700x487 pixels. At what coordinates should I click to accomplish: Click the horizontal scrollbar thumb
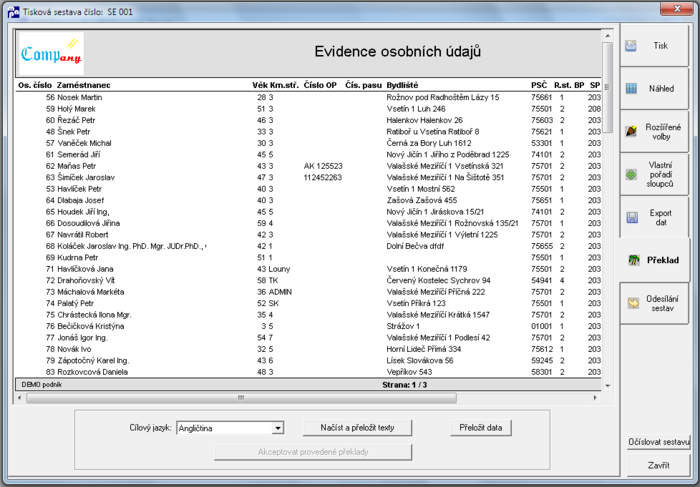click(241, 397)
